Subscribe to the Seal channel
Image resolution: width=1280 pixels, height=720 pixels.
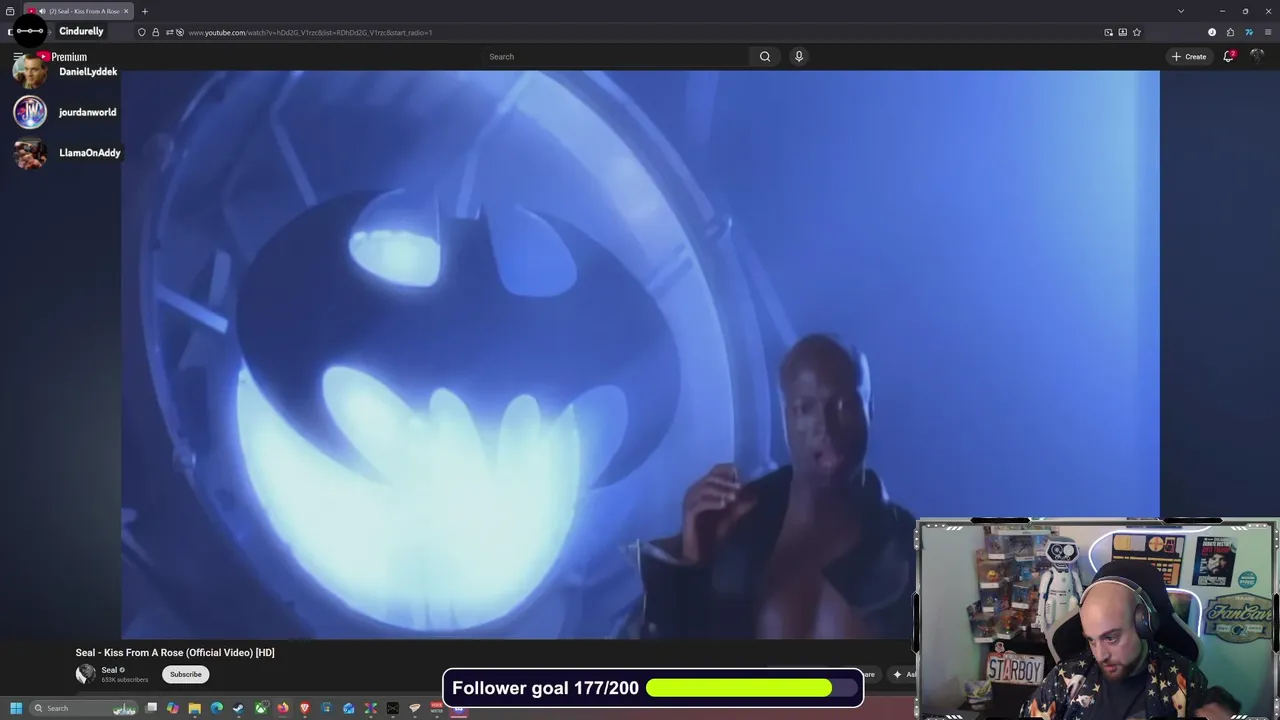(185, 674)
